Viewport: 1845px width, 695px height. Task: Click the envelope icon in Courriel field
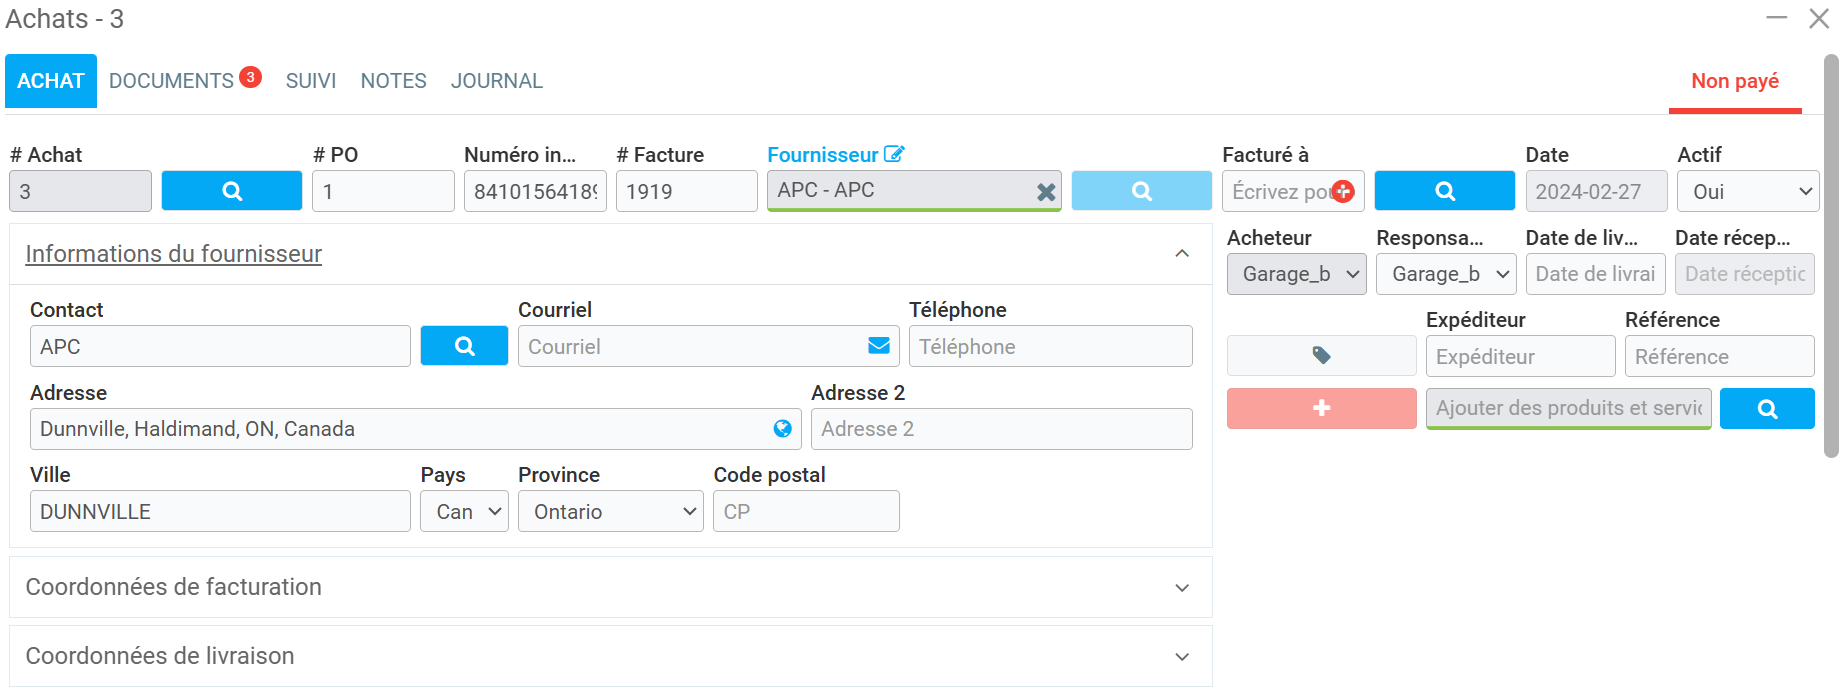tap(879, 346)
